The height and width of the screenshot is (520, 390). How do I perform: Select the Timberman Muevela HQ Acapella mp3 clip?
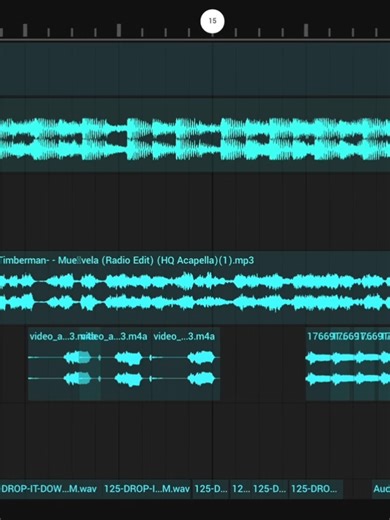pos(195,288)
